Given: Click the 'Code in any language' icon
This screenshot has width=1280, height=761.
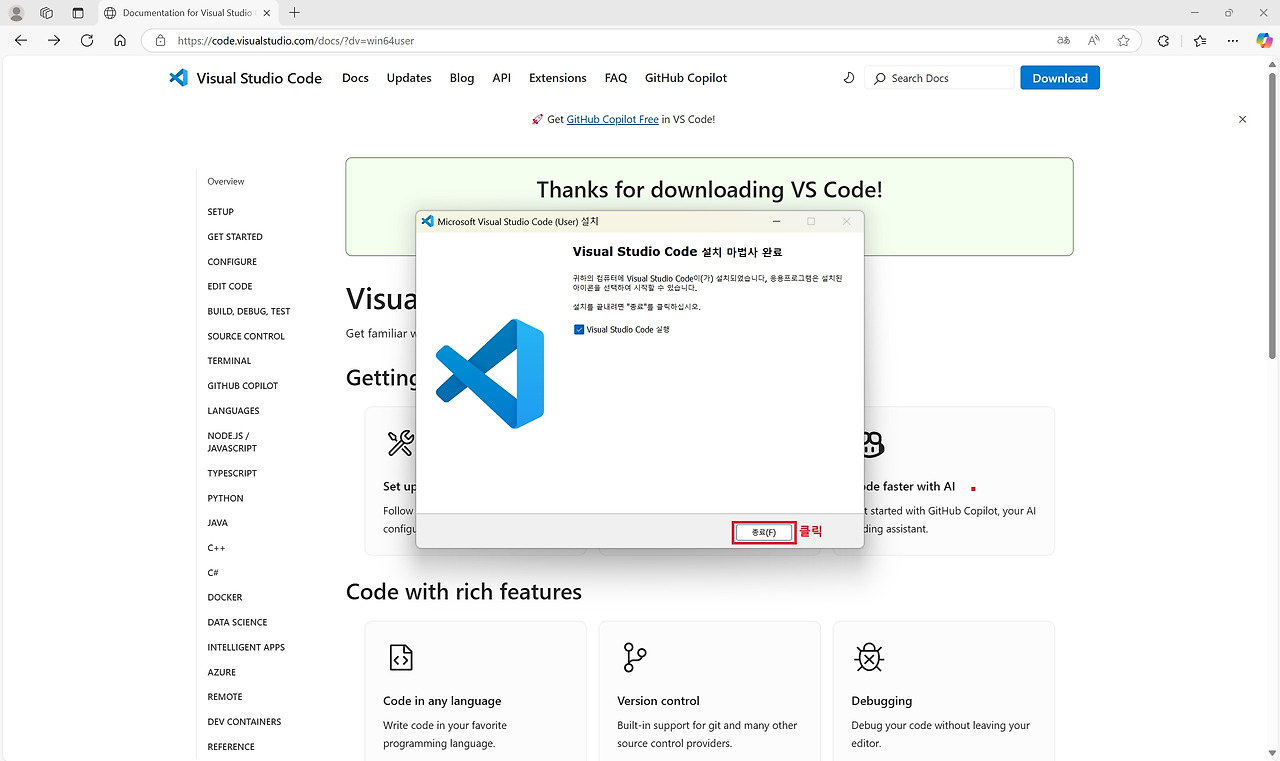Looking at the screenshot, I should click(401, 657).
